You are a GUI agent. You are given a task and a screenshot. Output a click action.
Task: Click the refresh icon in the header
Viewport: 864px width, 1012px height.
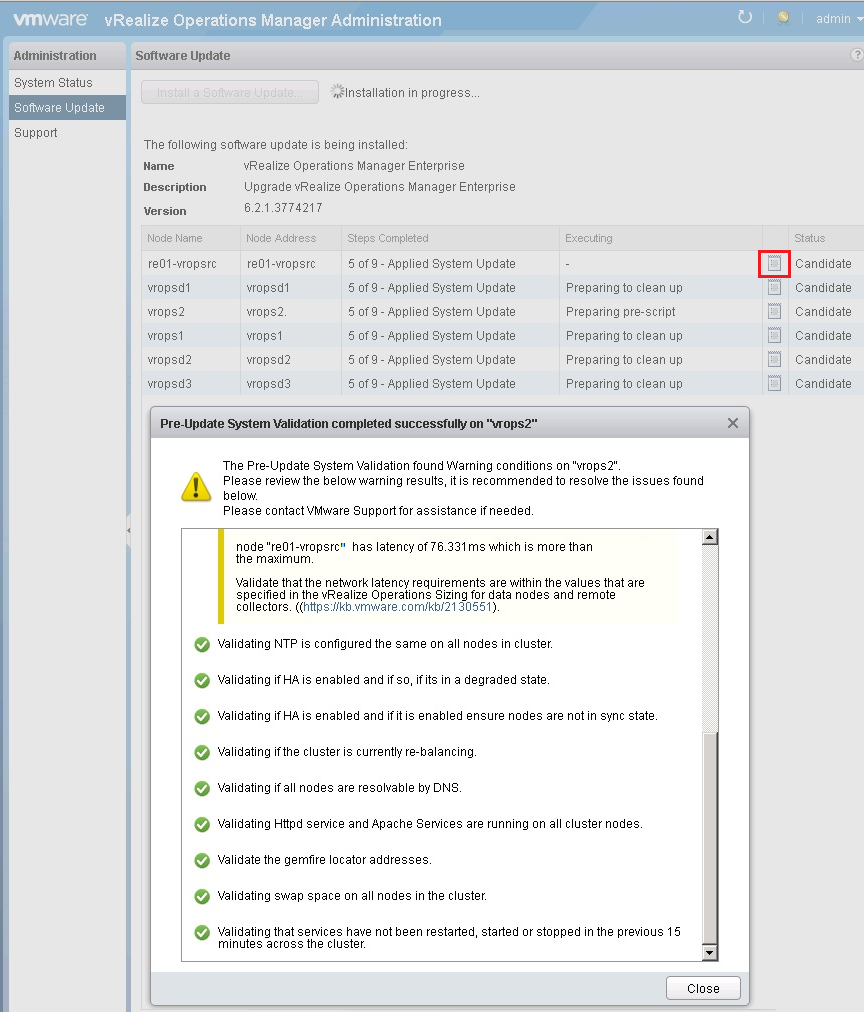744,18
